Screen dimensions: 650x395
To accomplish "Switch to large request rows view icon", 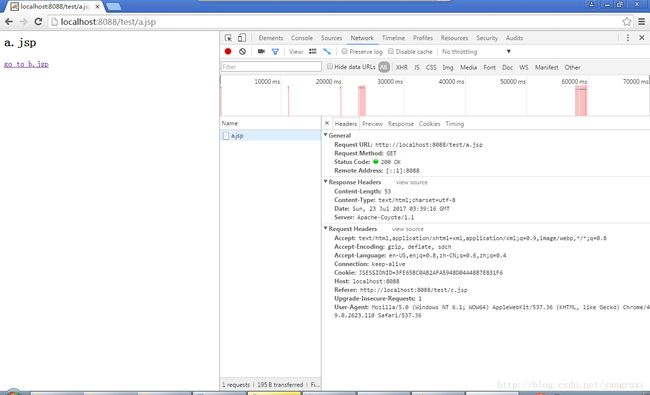I will tap(313, 51).
